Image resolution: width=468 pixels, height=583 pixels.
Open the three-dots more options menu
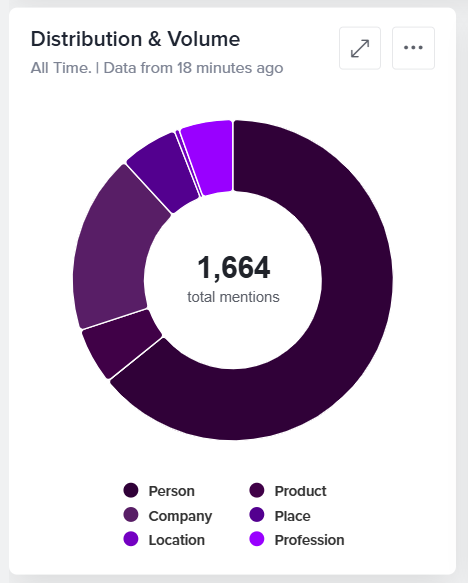413,48
